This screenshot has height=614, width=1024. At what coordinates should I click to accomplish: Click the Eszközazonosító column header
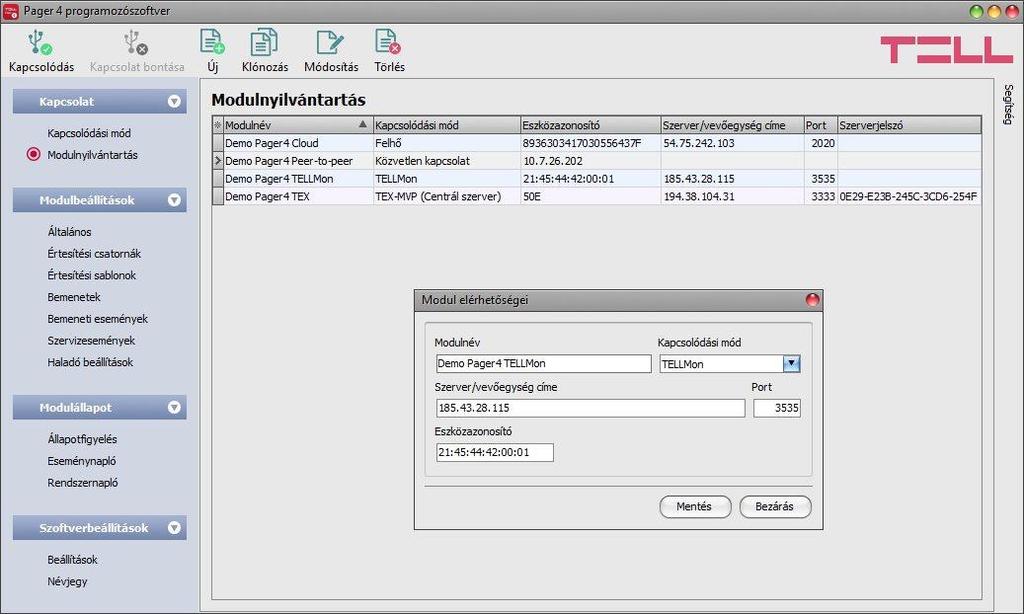coord(590,125)
